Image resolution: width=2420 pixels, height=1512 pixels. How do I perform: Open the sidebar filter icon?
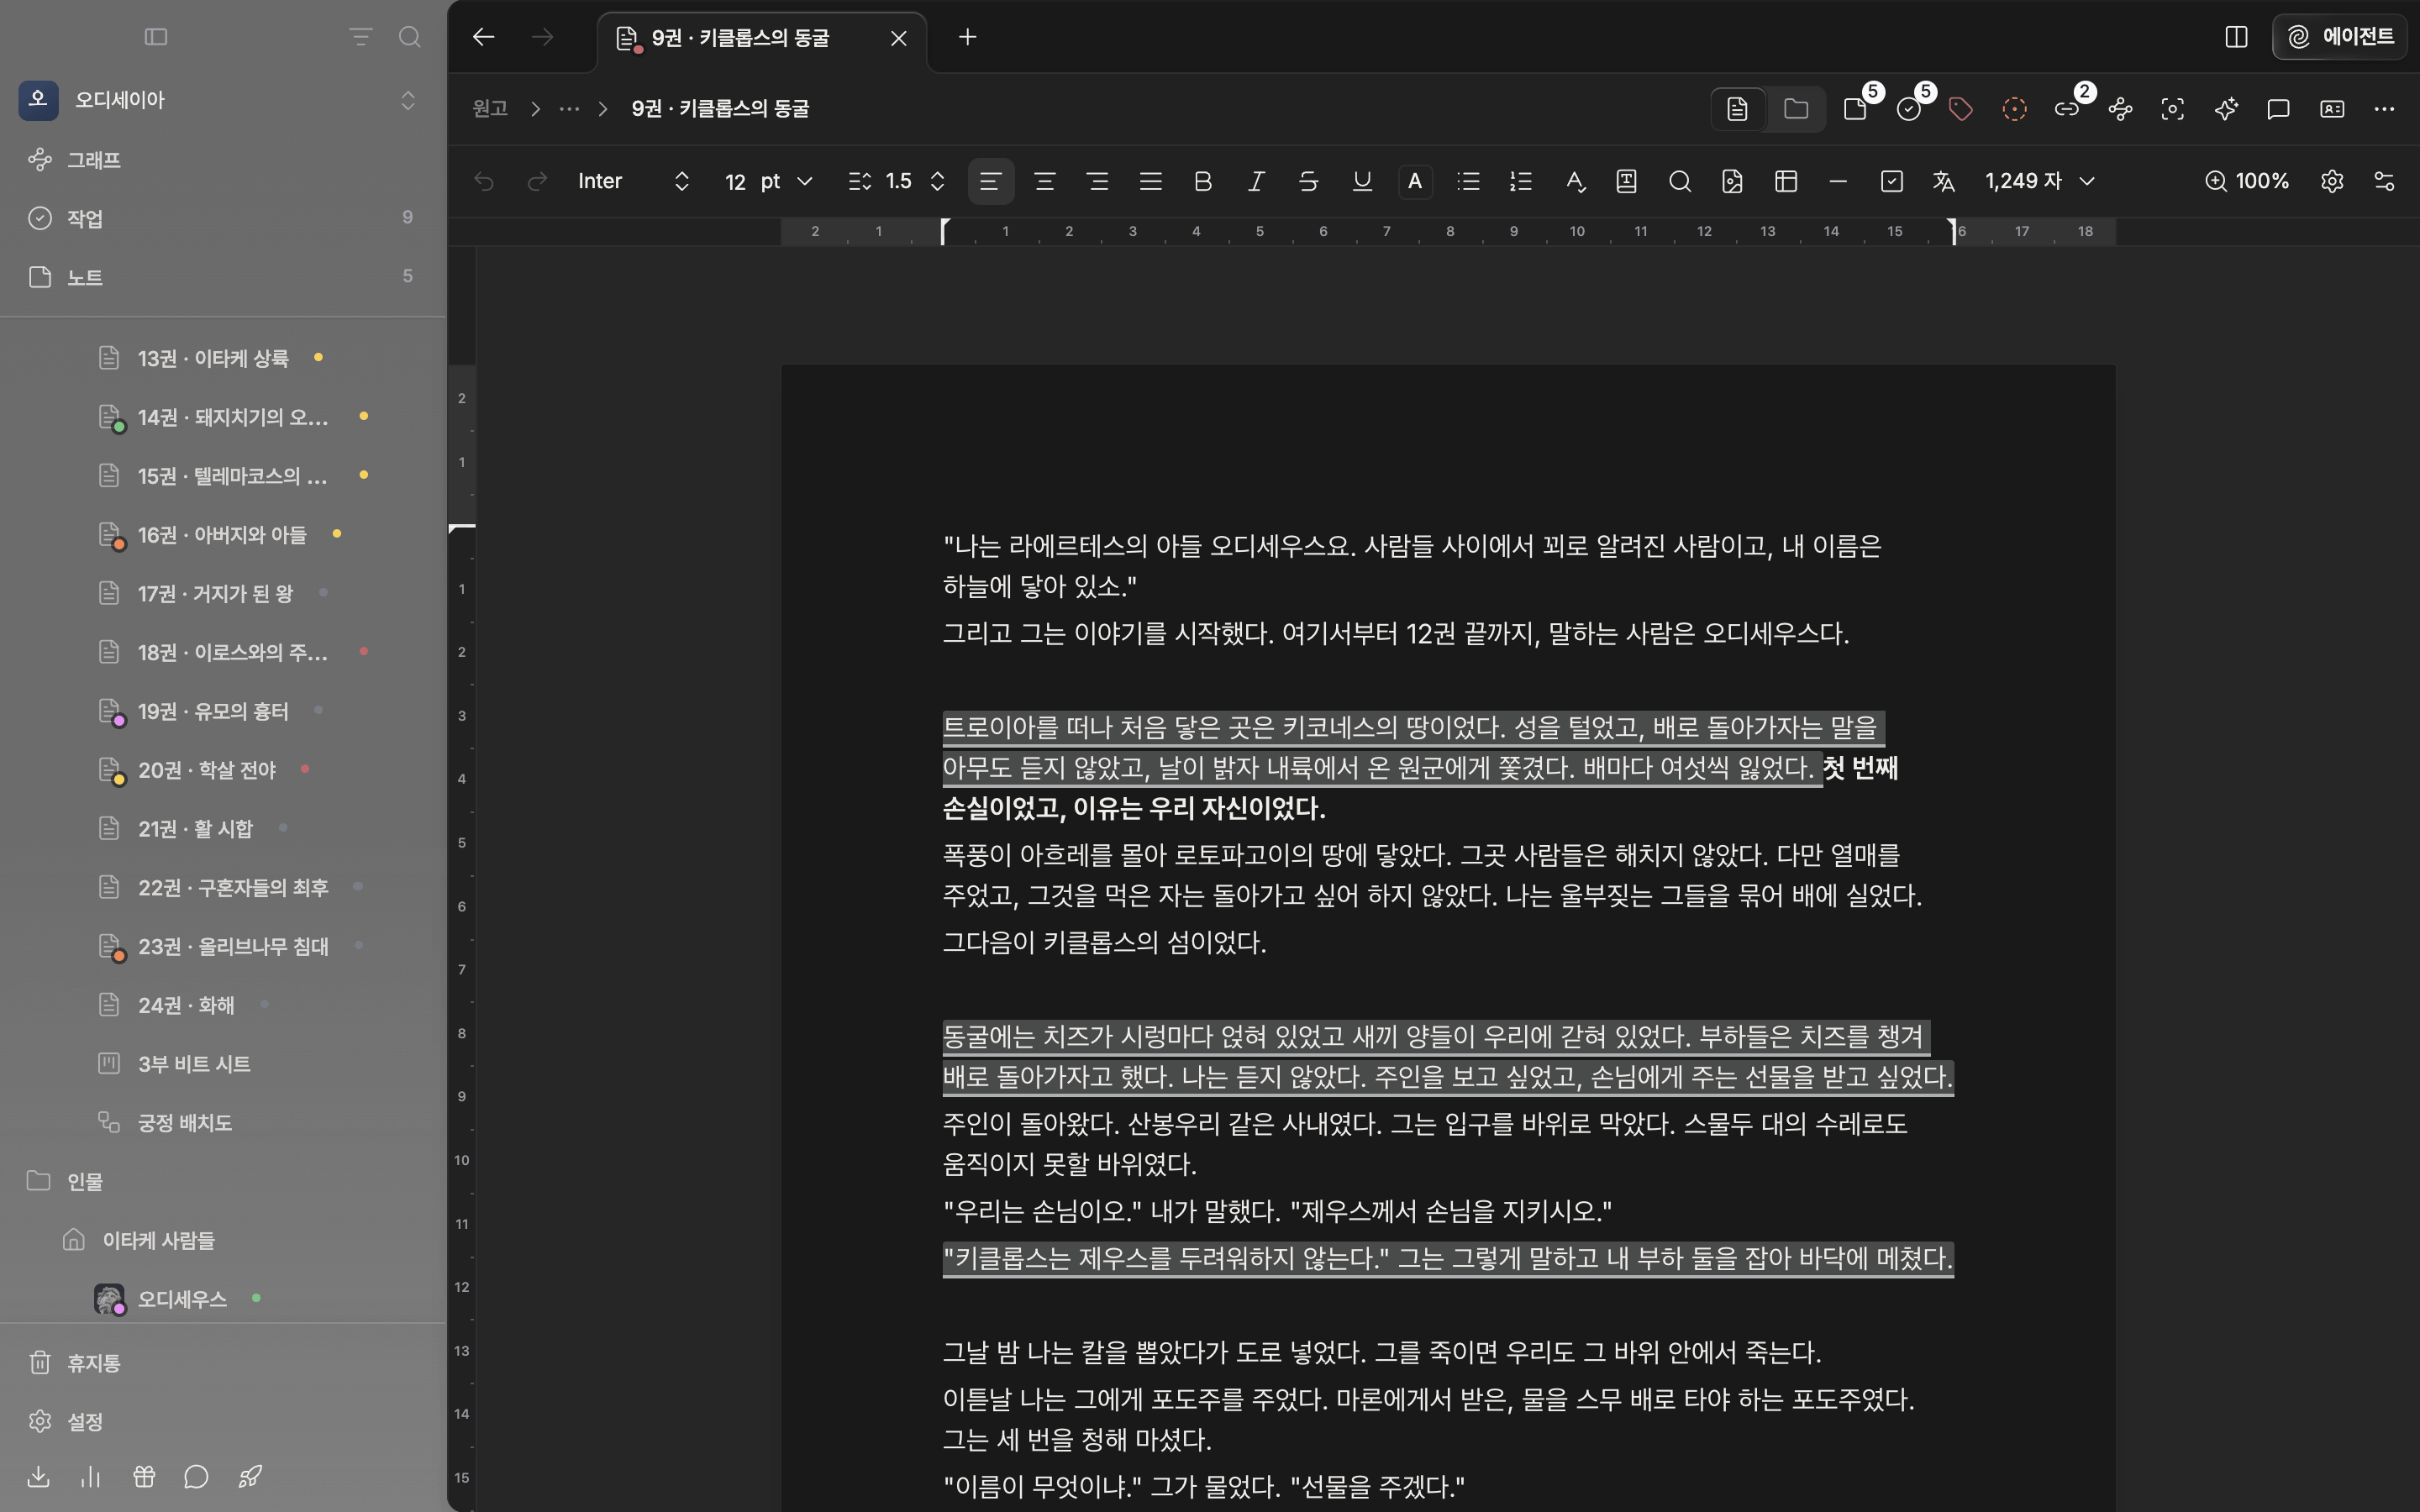(x=361, y=37)
